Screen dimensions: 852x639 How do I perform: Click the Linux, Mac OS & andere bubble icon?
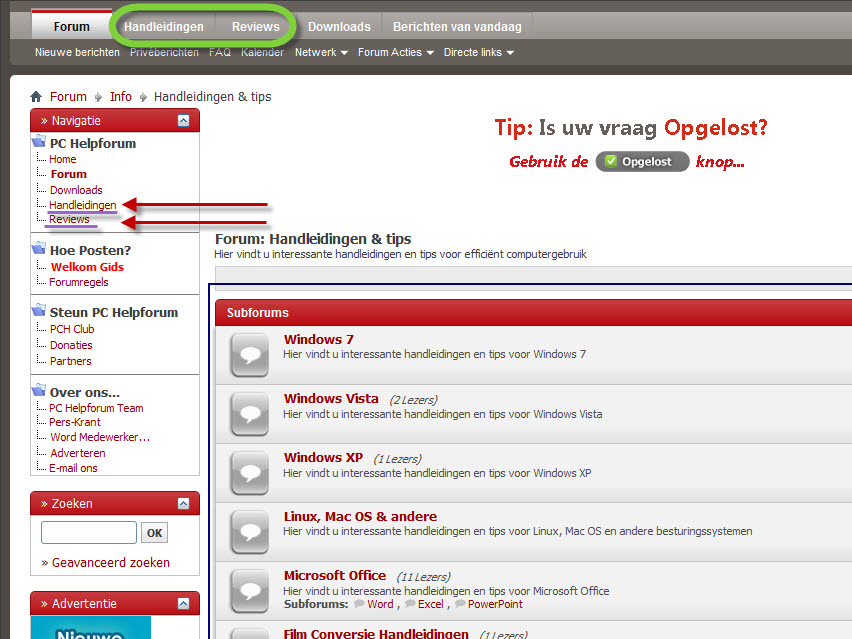(x=250, y=532)
